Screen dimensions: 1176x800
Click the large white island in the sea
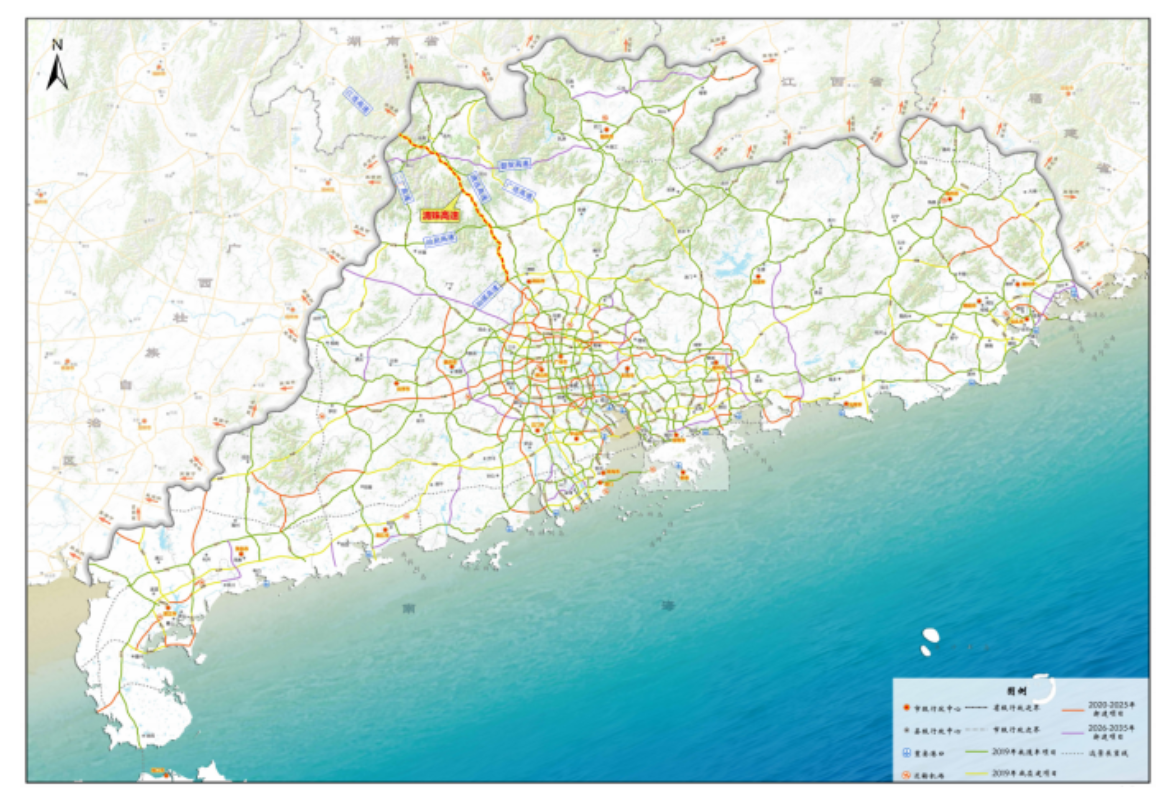(931, 635)
